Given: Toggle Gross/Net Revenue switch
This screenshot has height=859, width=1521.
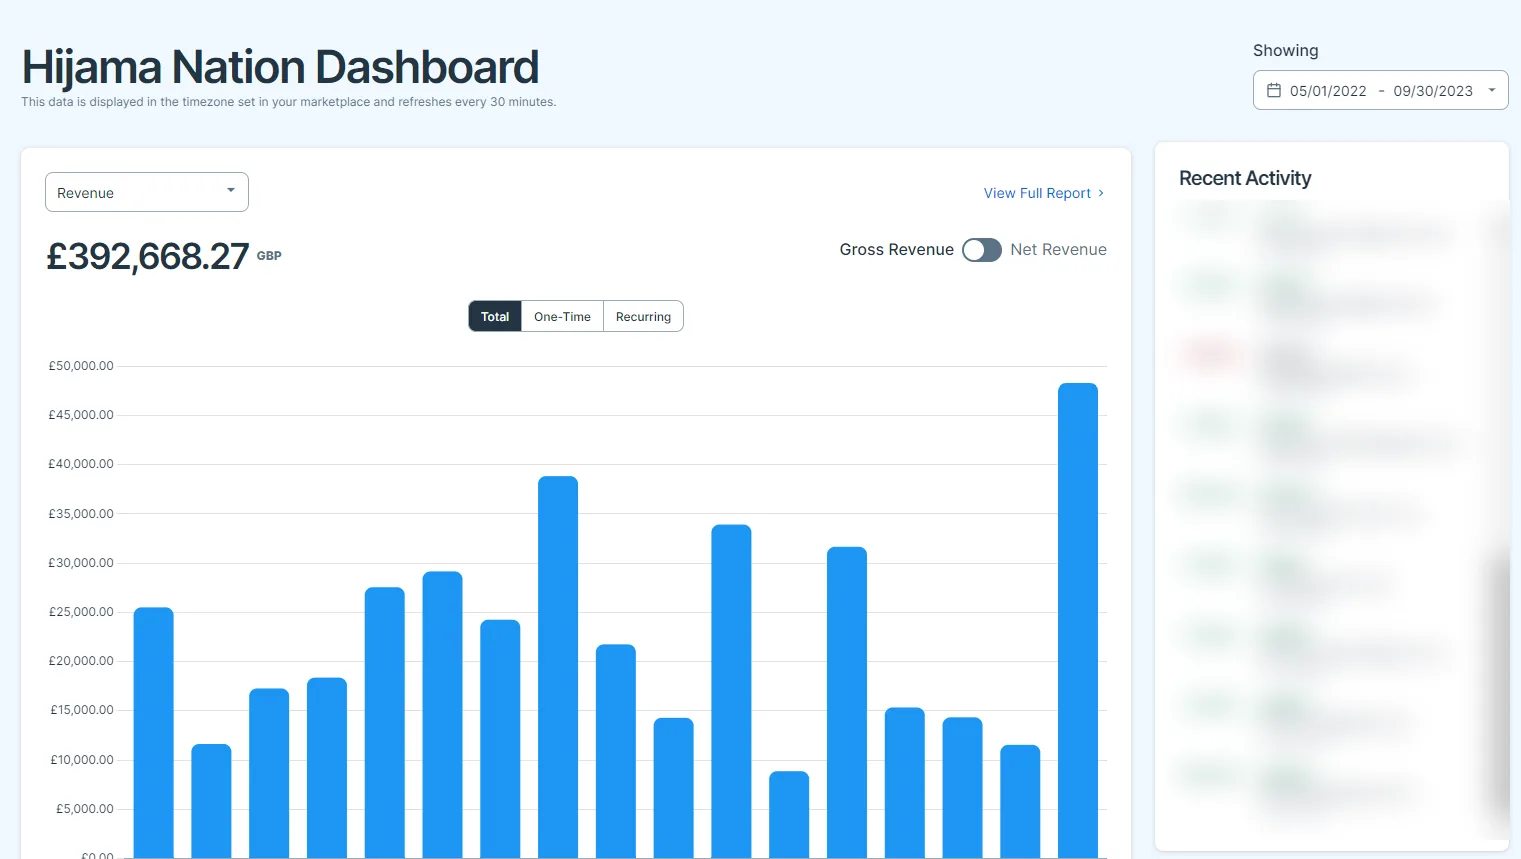Looking at the screenshot, I should click(982, 250).
